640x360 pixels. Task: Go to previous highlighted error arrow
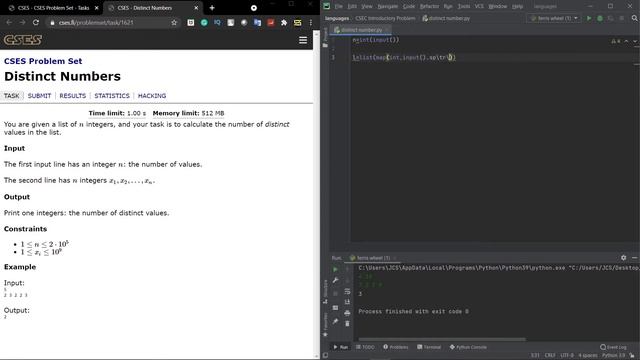click(626, 41)
